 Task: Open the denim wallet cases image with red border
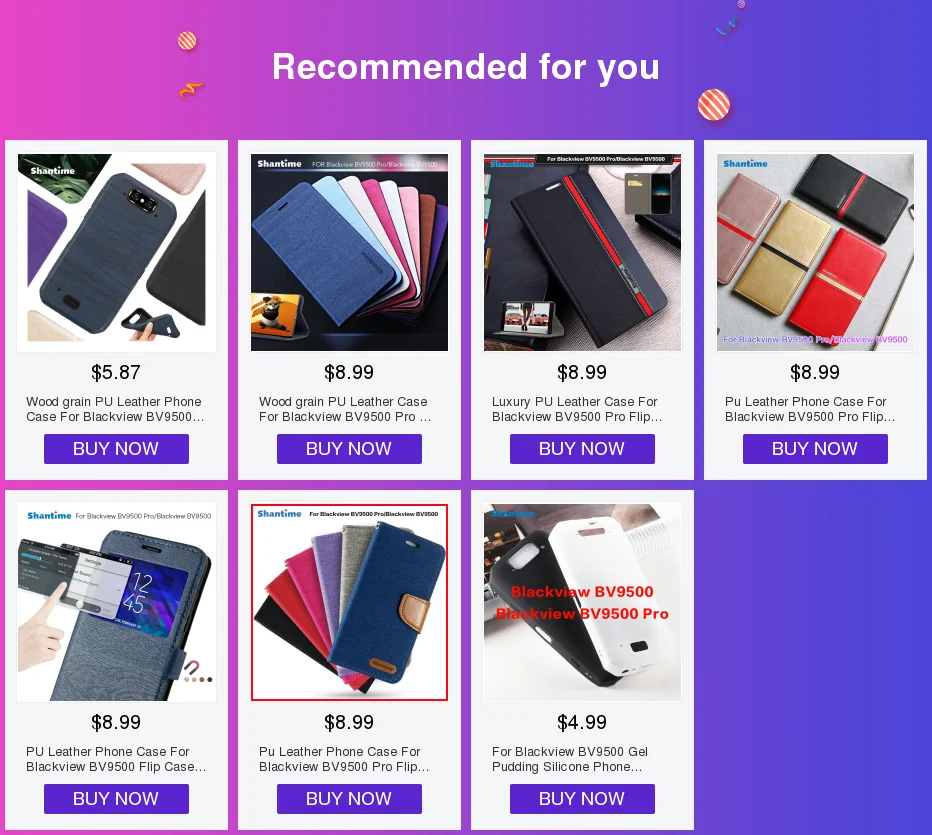pos(350,603)
